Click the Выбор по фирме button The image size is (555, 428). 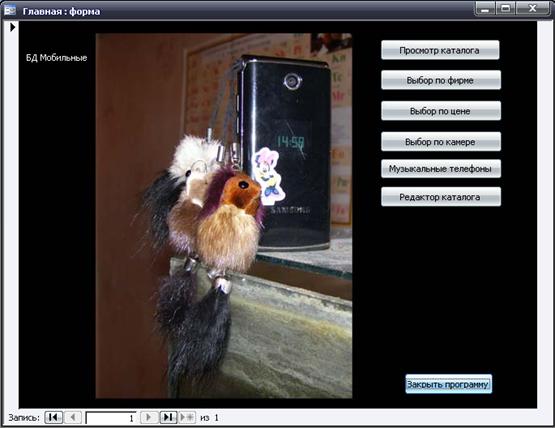click(x=441, y=80)
